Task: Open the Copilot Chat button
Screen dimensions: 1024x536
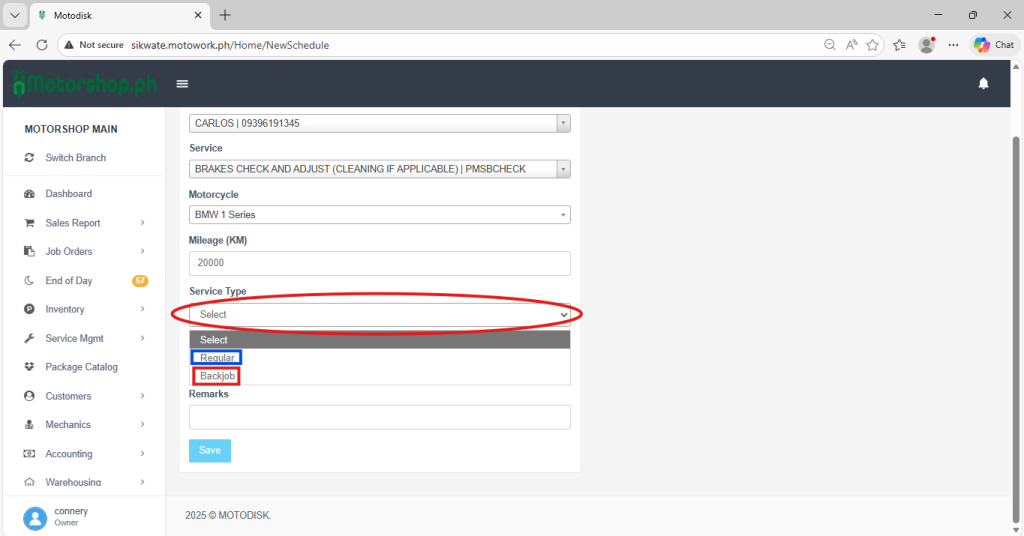Action: [993, 45]
